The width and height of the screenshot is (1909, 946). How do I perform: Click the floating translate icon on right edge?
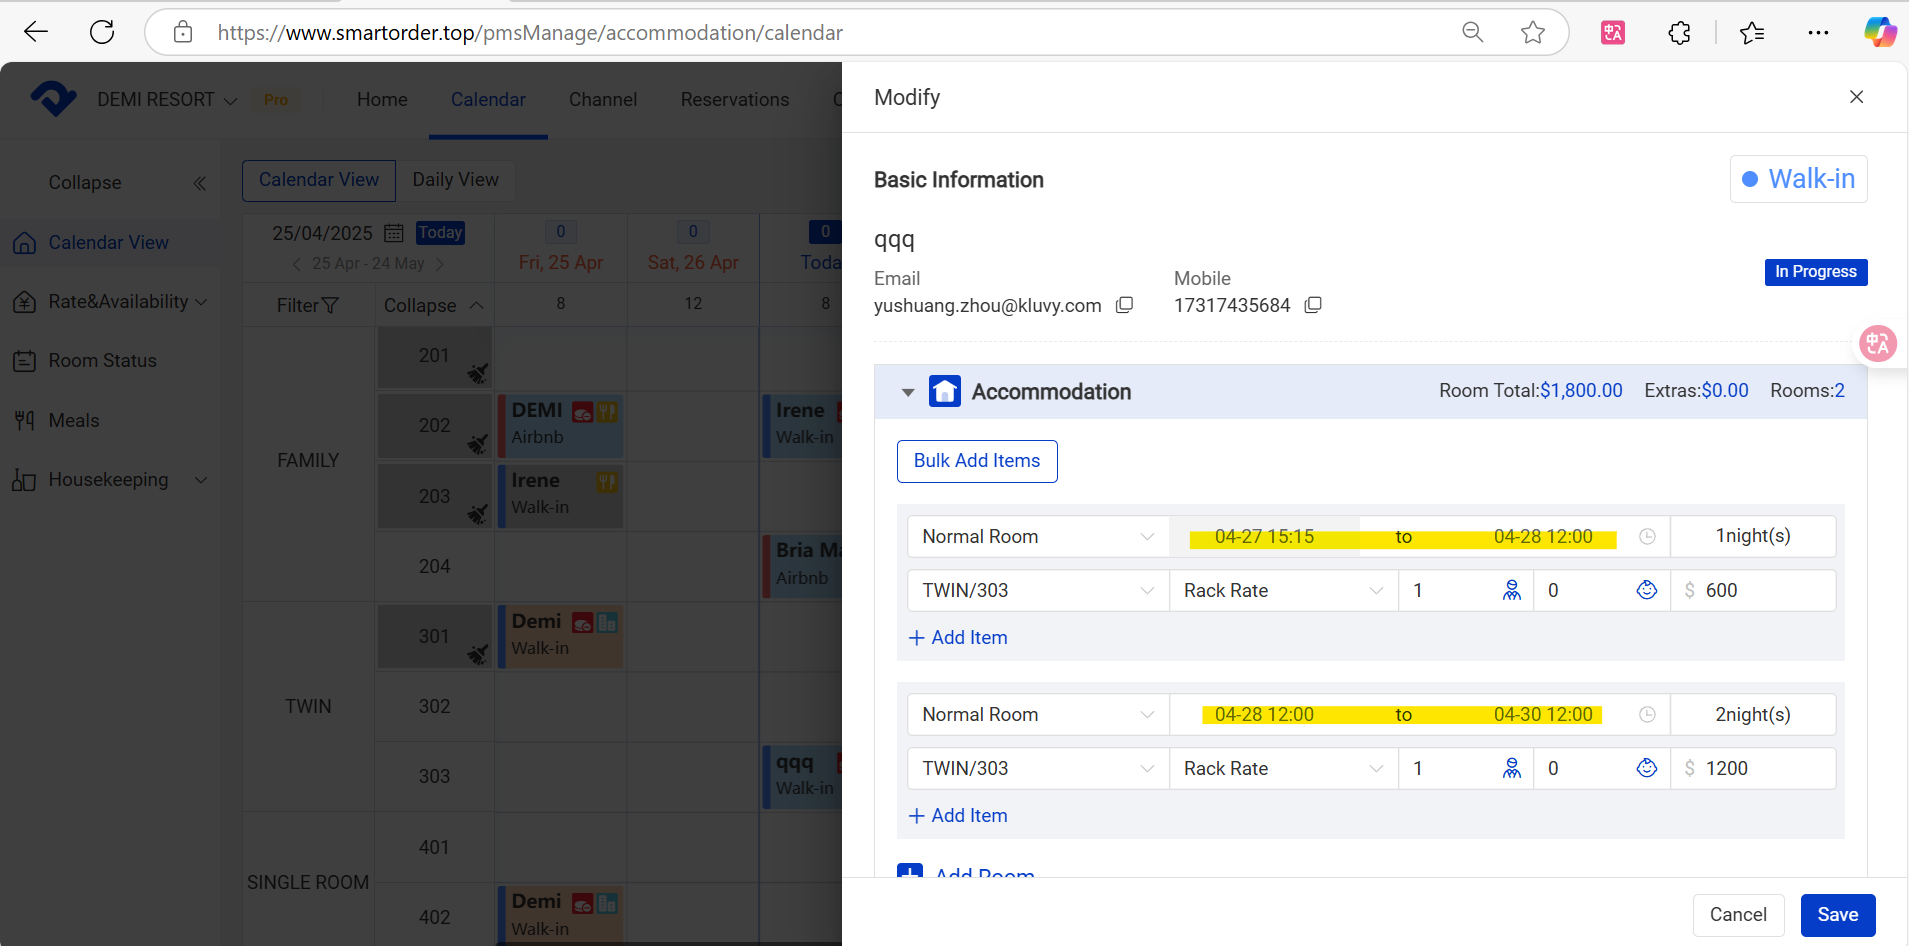pyautogui.click(x=1877, y=344)
